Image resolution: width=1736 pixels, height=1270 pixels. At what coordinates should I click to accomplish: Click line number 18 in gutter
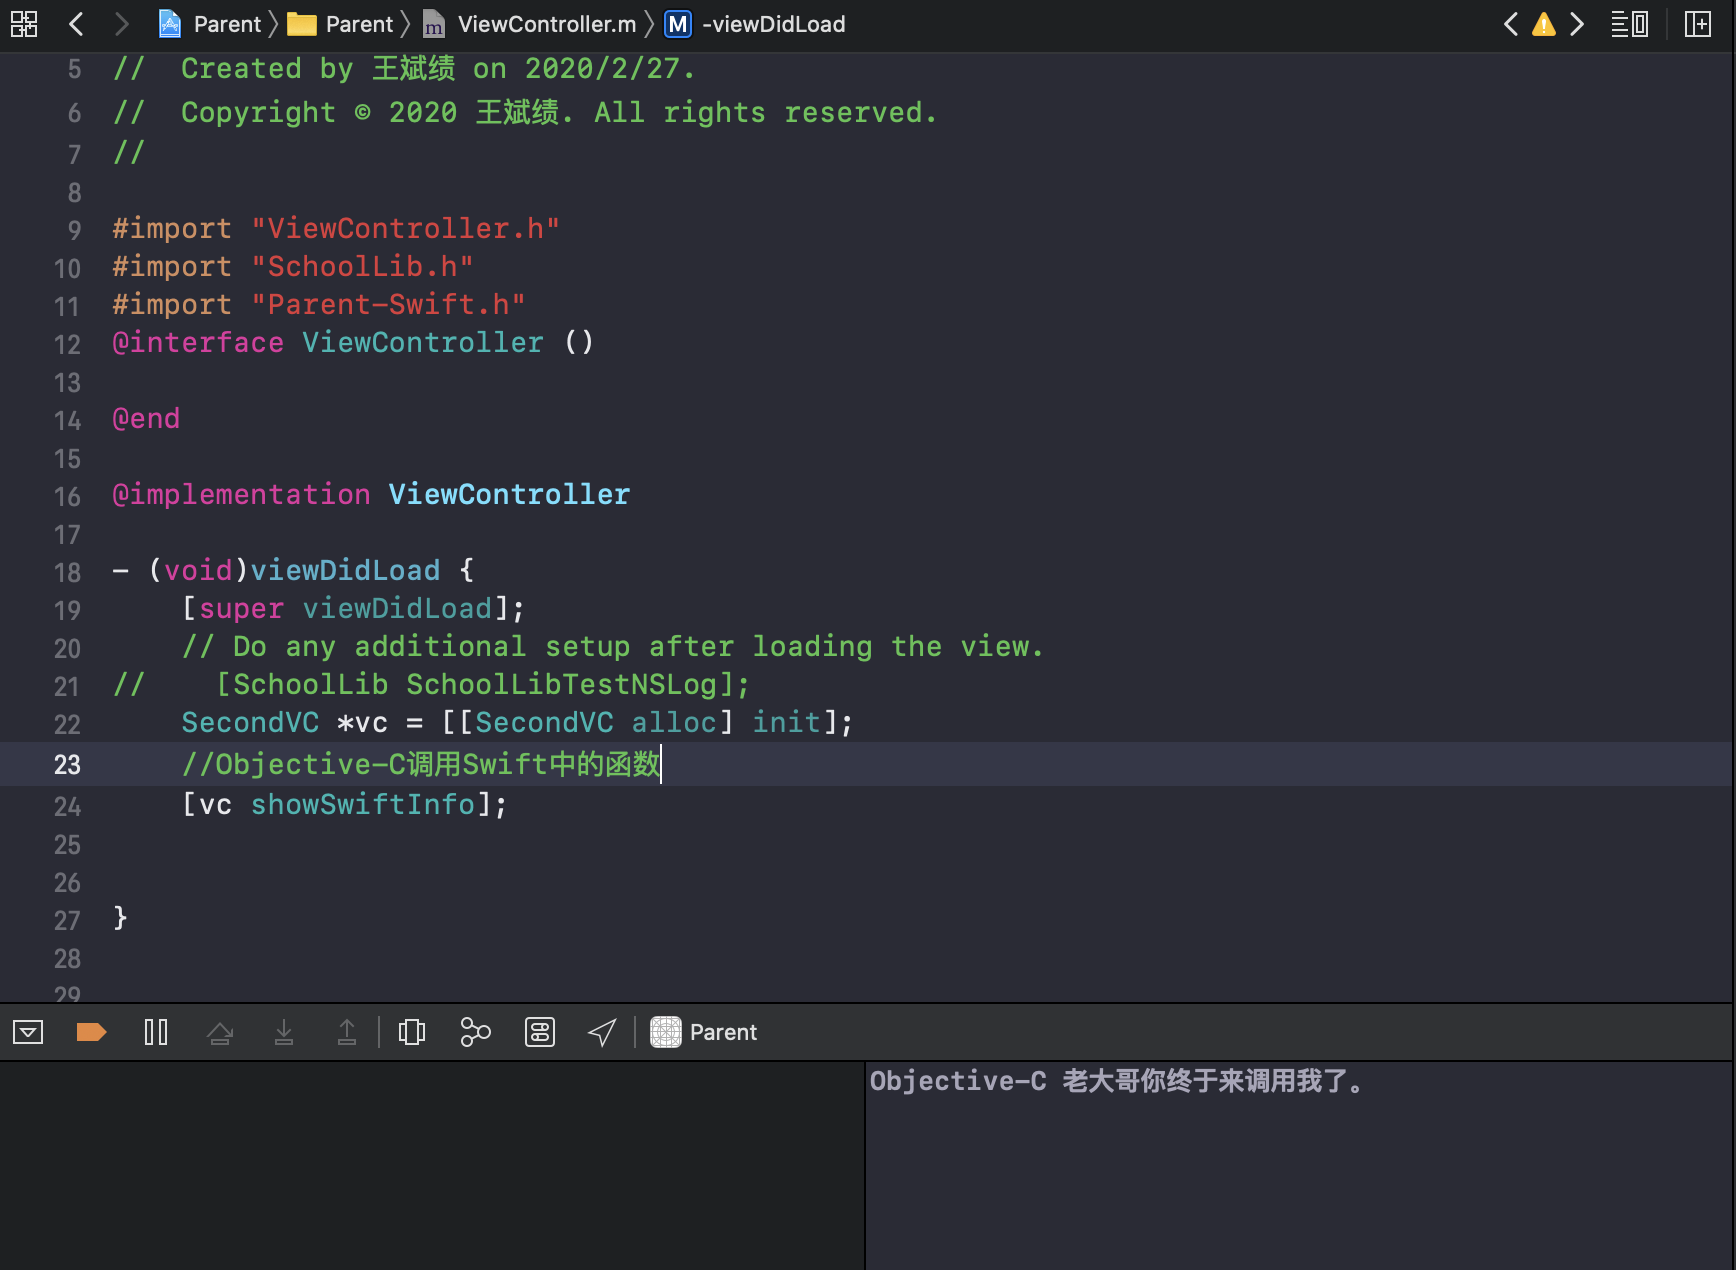(x=67, y=573)
